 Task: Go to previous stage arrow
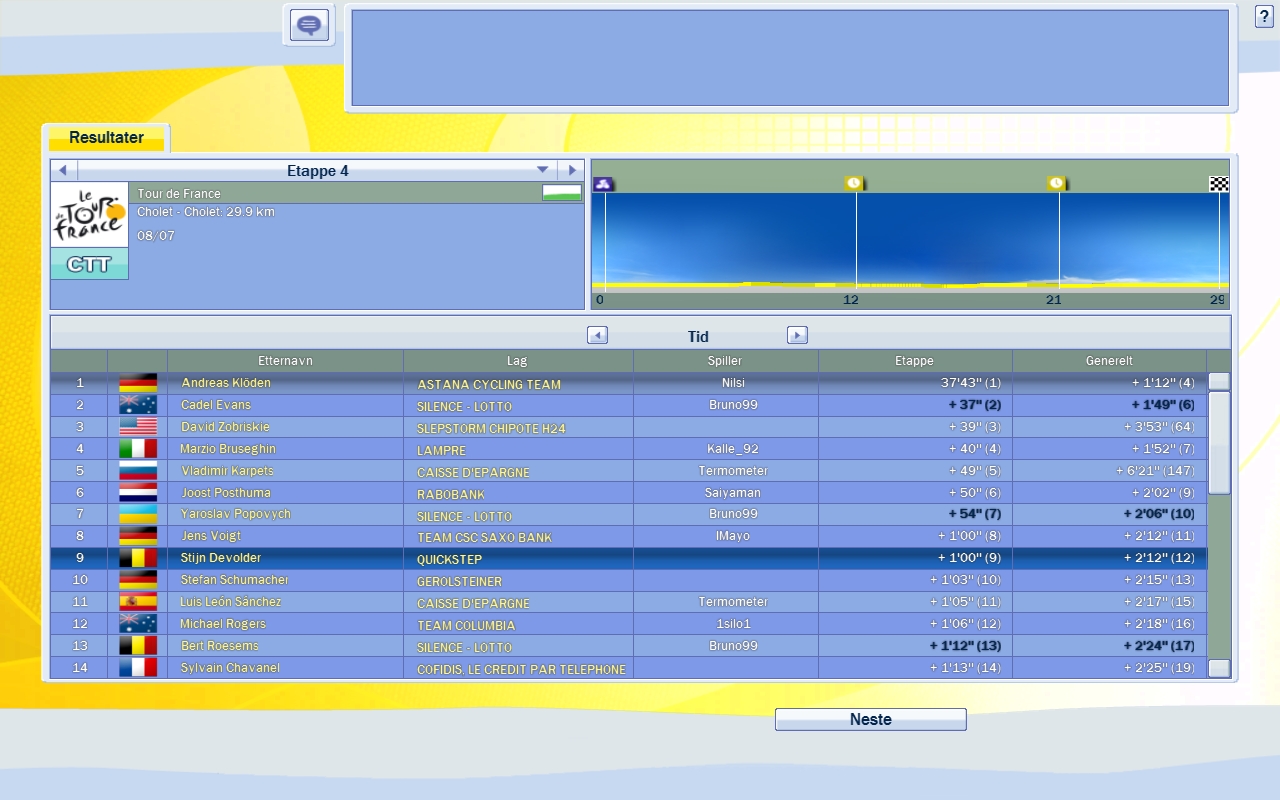click(63, 170)
